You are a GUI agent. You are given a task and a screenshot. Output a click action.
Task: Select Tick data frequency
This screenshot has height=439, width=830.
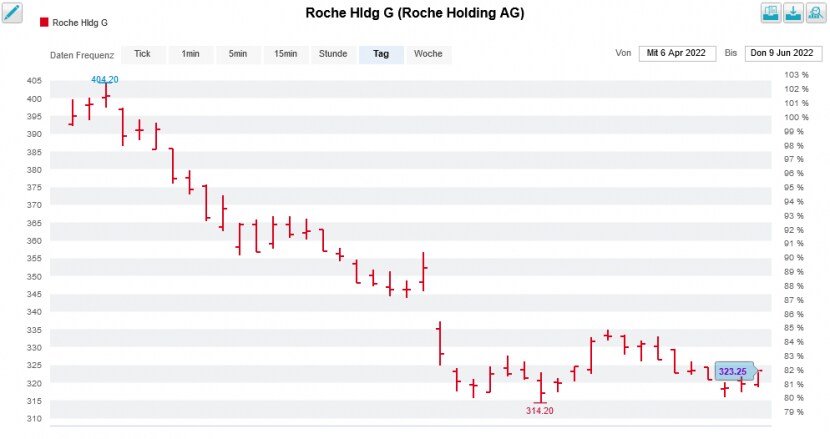click(x=143, y=54)
